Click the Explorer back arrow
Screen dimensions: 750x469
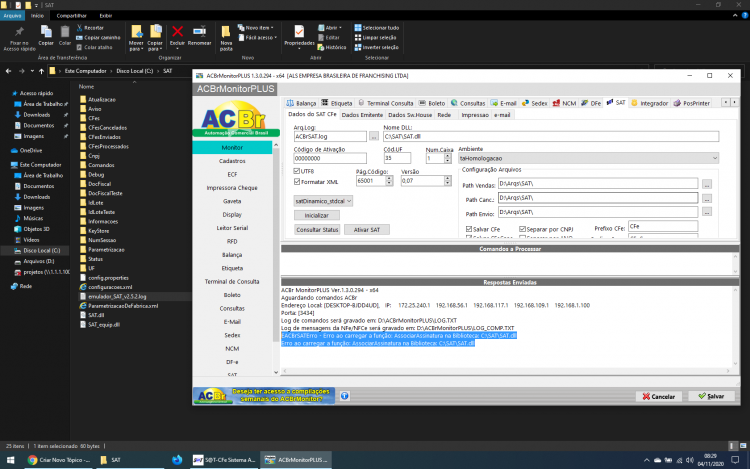9,71
